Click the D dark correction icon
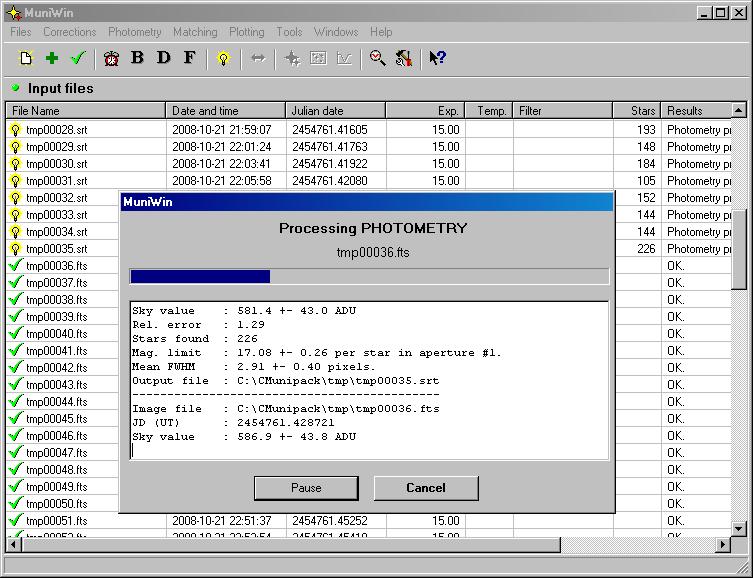The height and width of the screenshot is (578, 753). [x=163, y=58]
